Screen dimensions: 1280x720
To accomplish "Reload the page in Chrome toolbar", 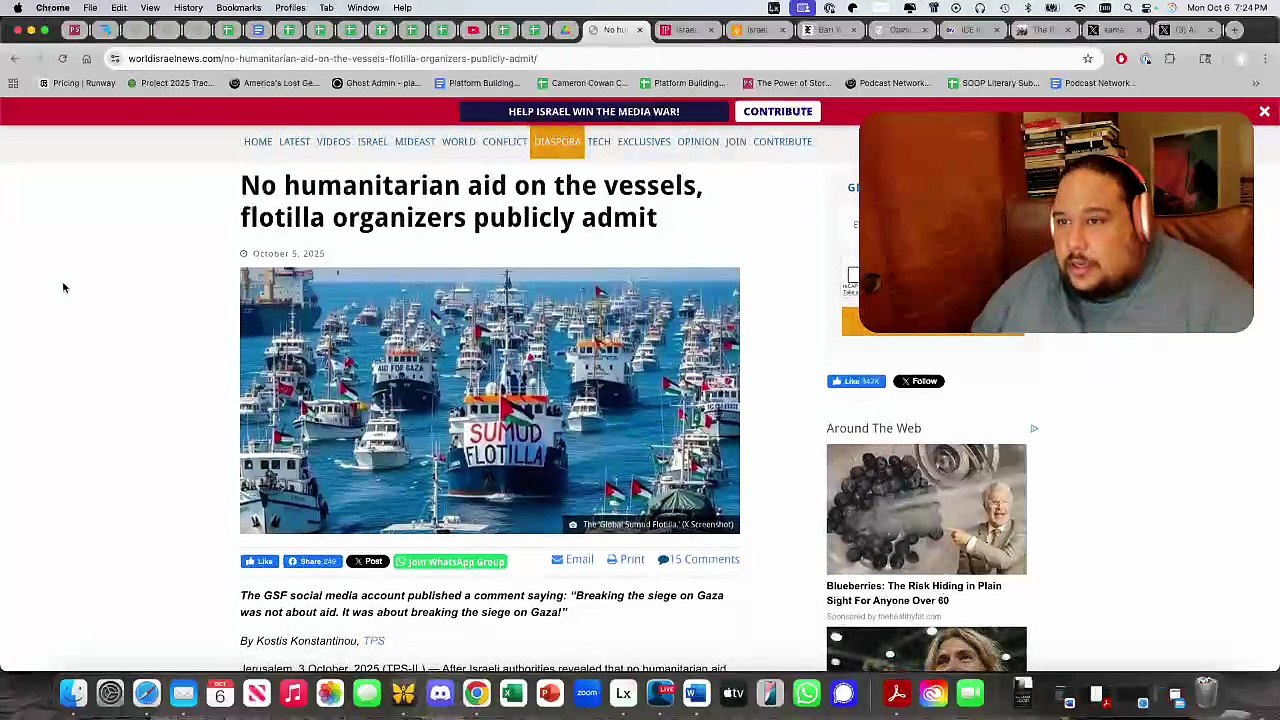I will click(62, 59).
